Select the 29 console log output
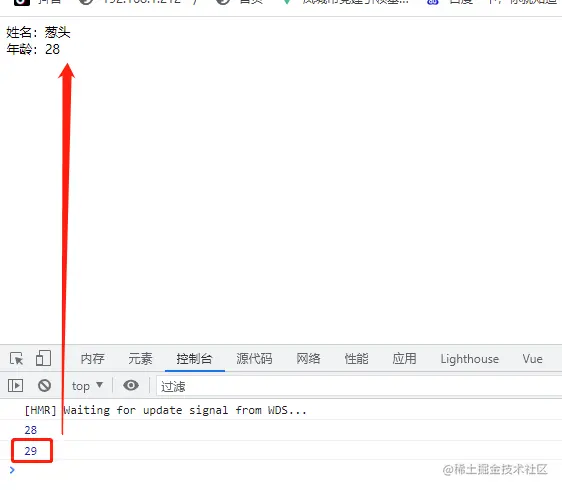The image size is (562, 490). [31, 451]
